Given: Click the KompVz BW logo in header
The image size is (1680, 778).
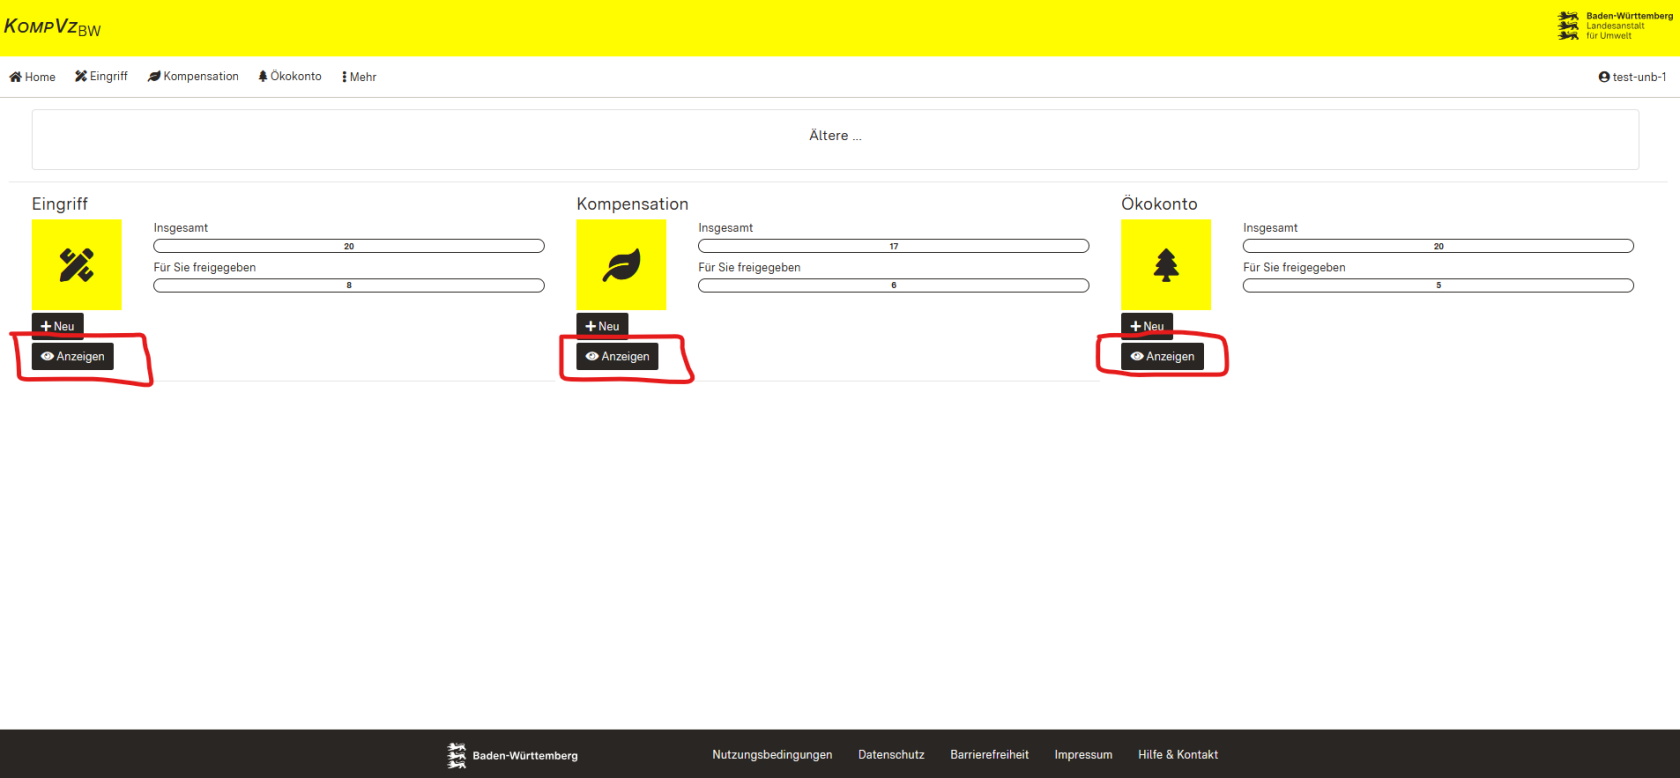Looking at the screenshot, I should [x=52, y=27].
